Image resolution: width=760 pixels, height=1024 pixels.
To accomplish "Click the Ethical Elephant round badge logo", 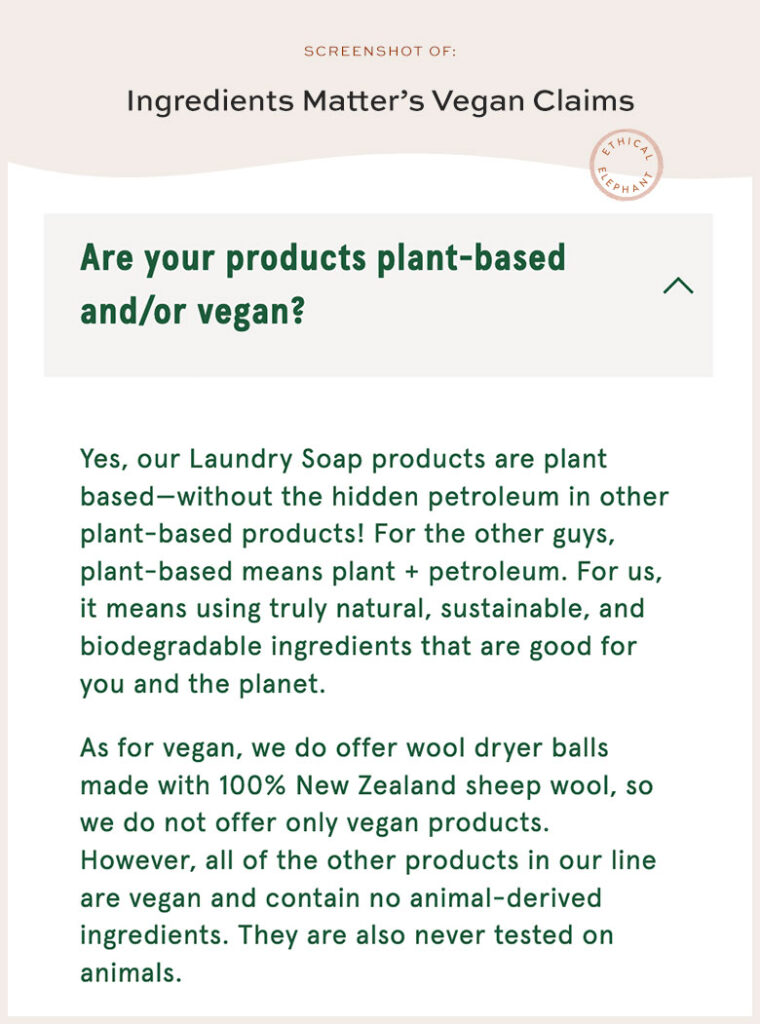I will coord(625,165).
